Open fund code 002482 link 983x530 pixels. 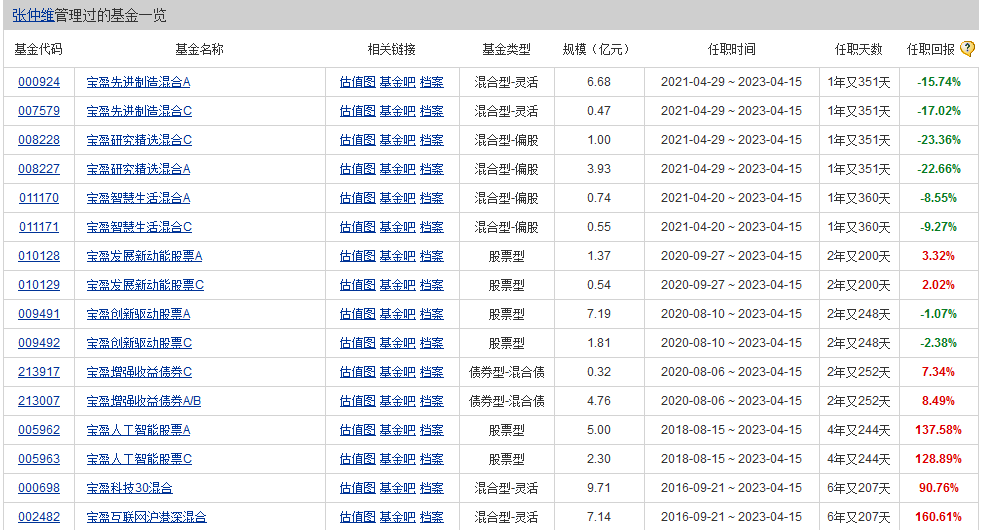39,517
